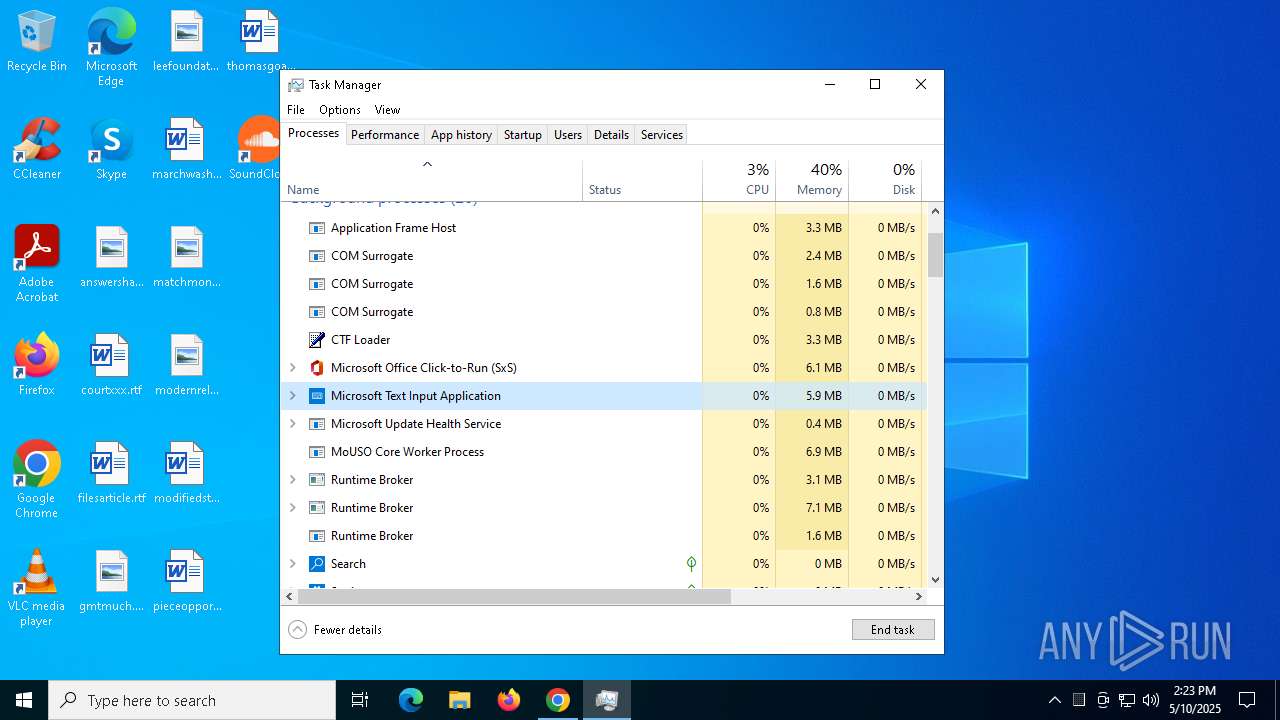Click the horizontal scrollbar thumb at list bottom
The height and width of the screenshot is (720, 1280).
tap(514, 596)
